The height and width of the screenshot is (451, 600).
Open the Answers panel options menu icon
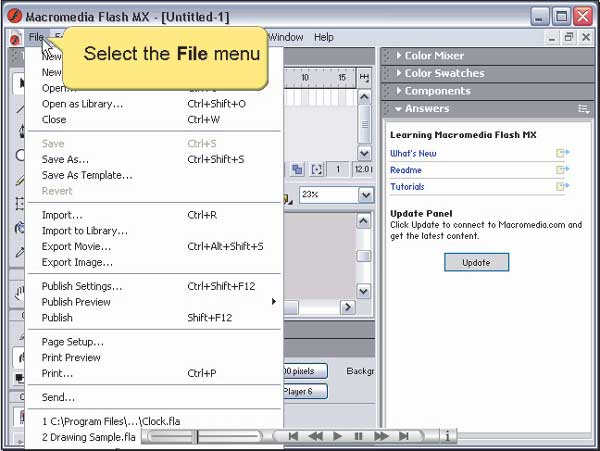tap(583, 109)
